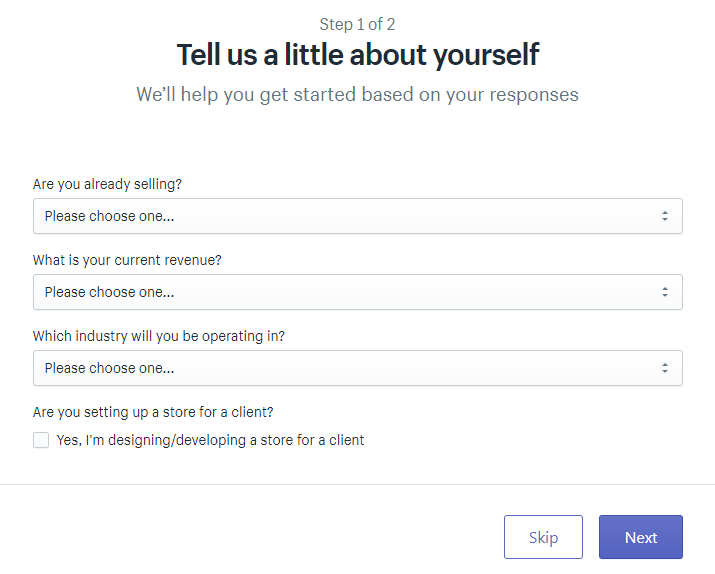This screenshot has height=574, width=715.
Task: Click the "We'll help you get started" subtitle
Action: tap(357, 95)
